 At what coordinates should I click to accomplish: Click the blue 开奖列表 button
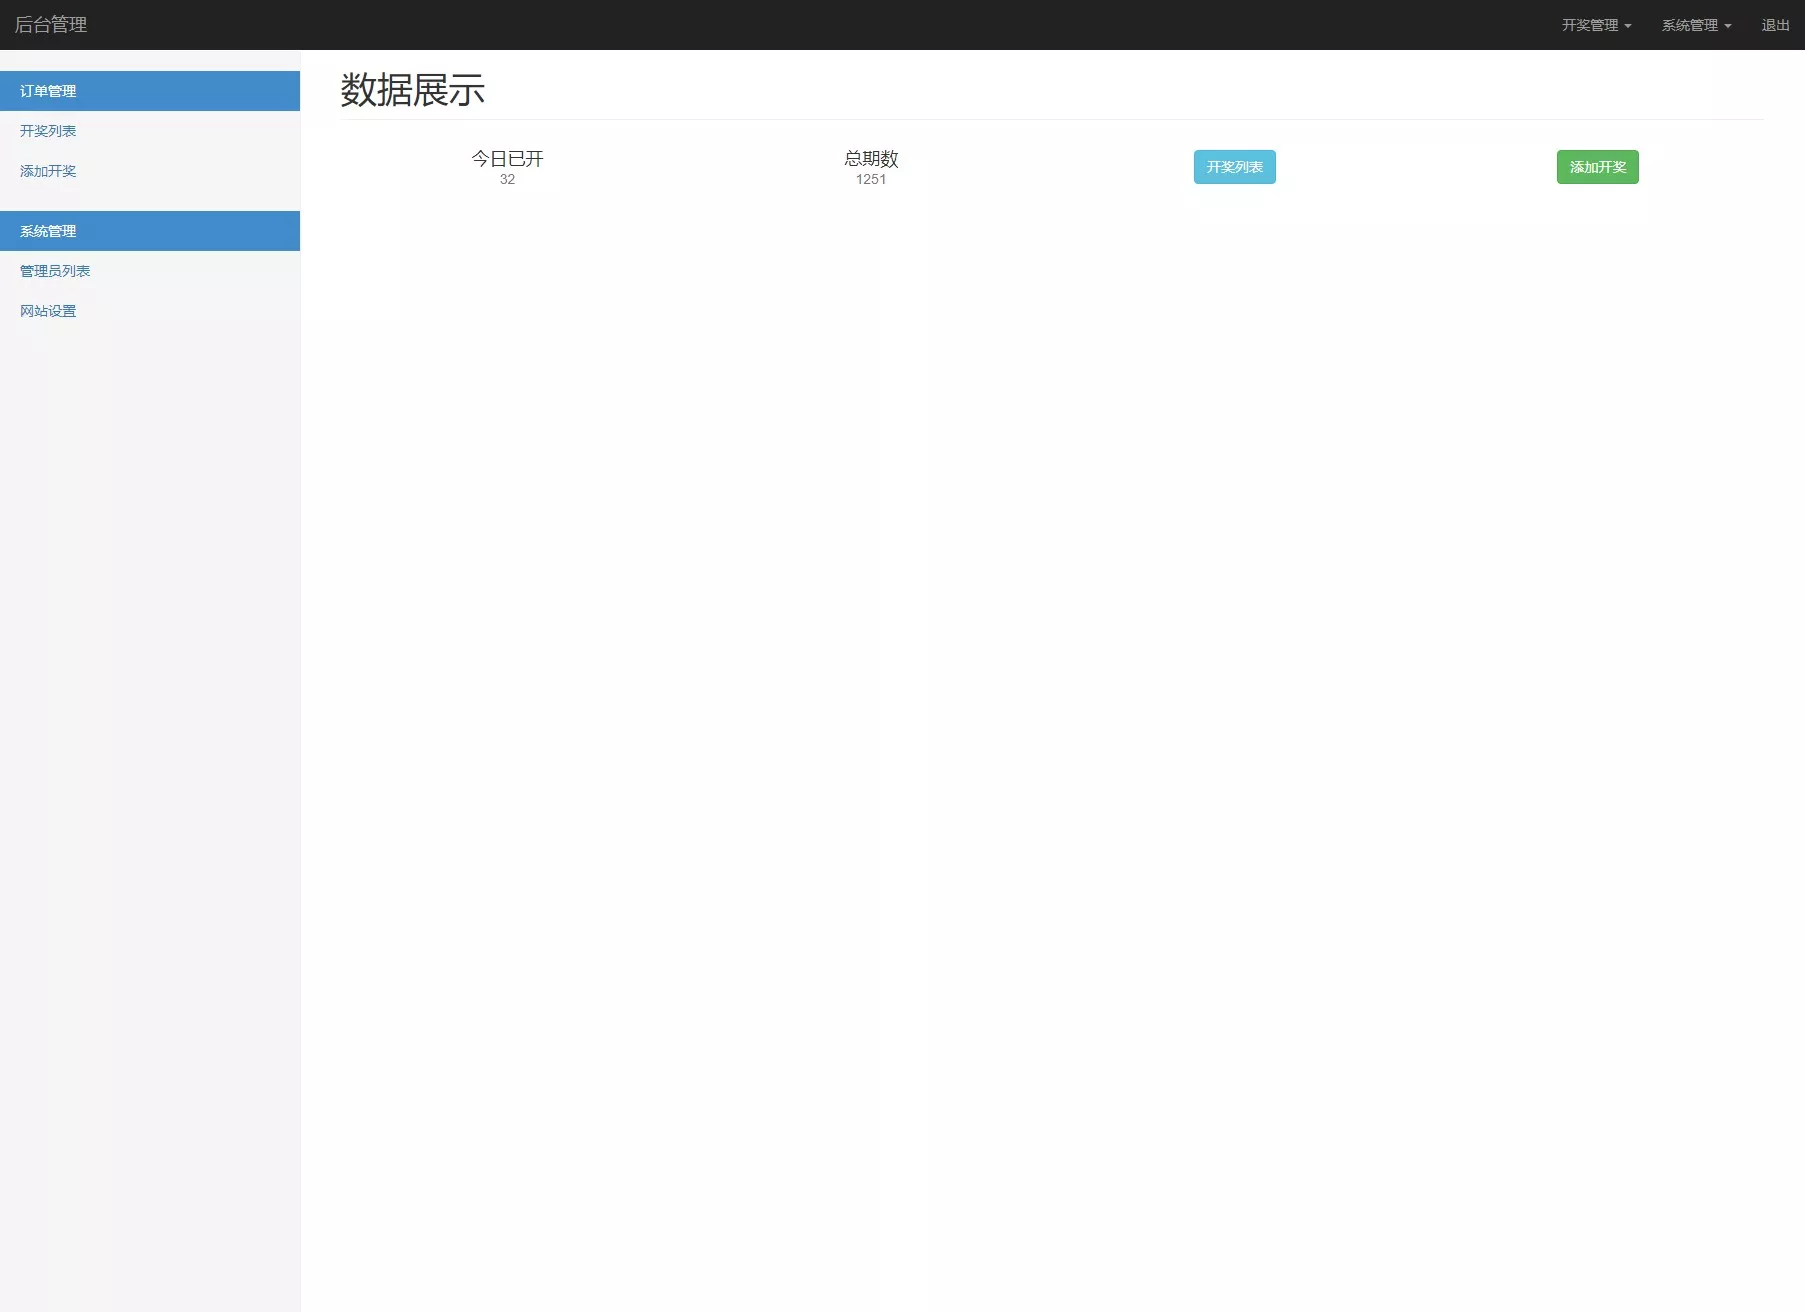coord(1234,167)
